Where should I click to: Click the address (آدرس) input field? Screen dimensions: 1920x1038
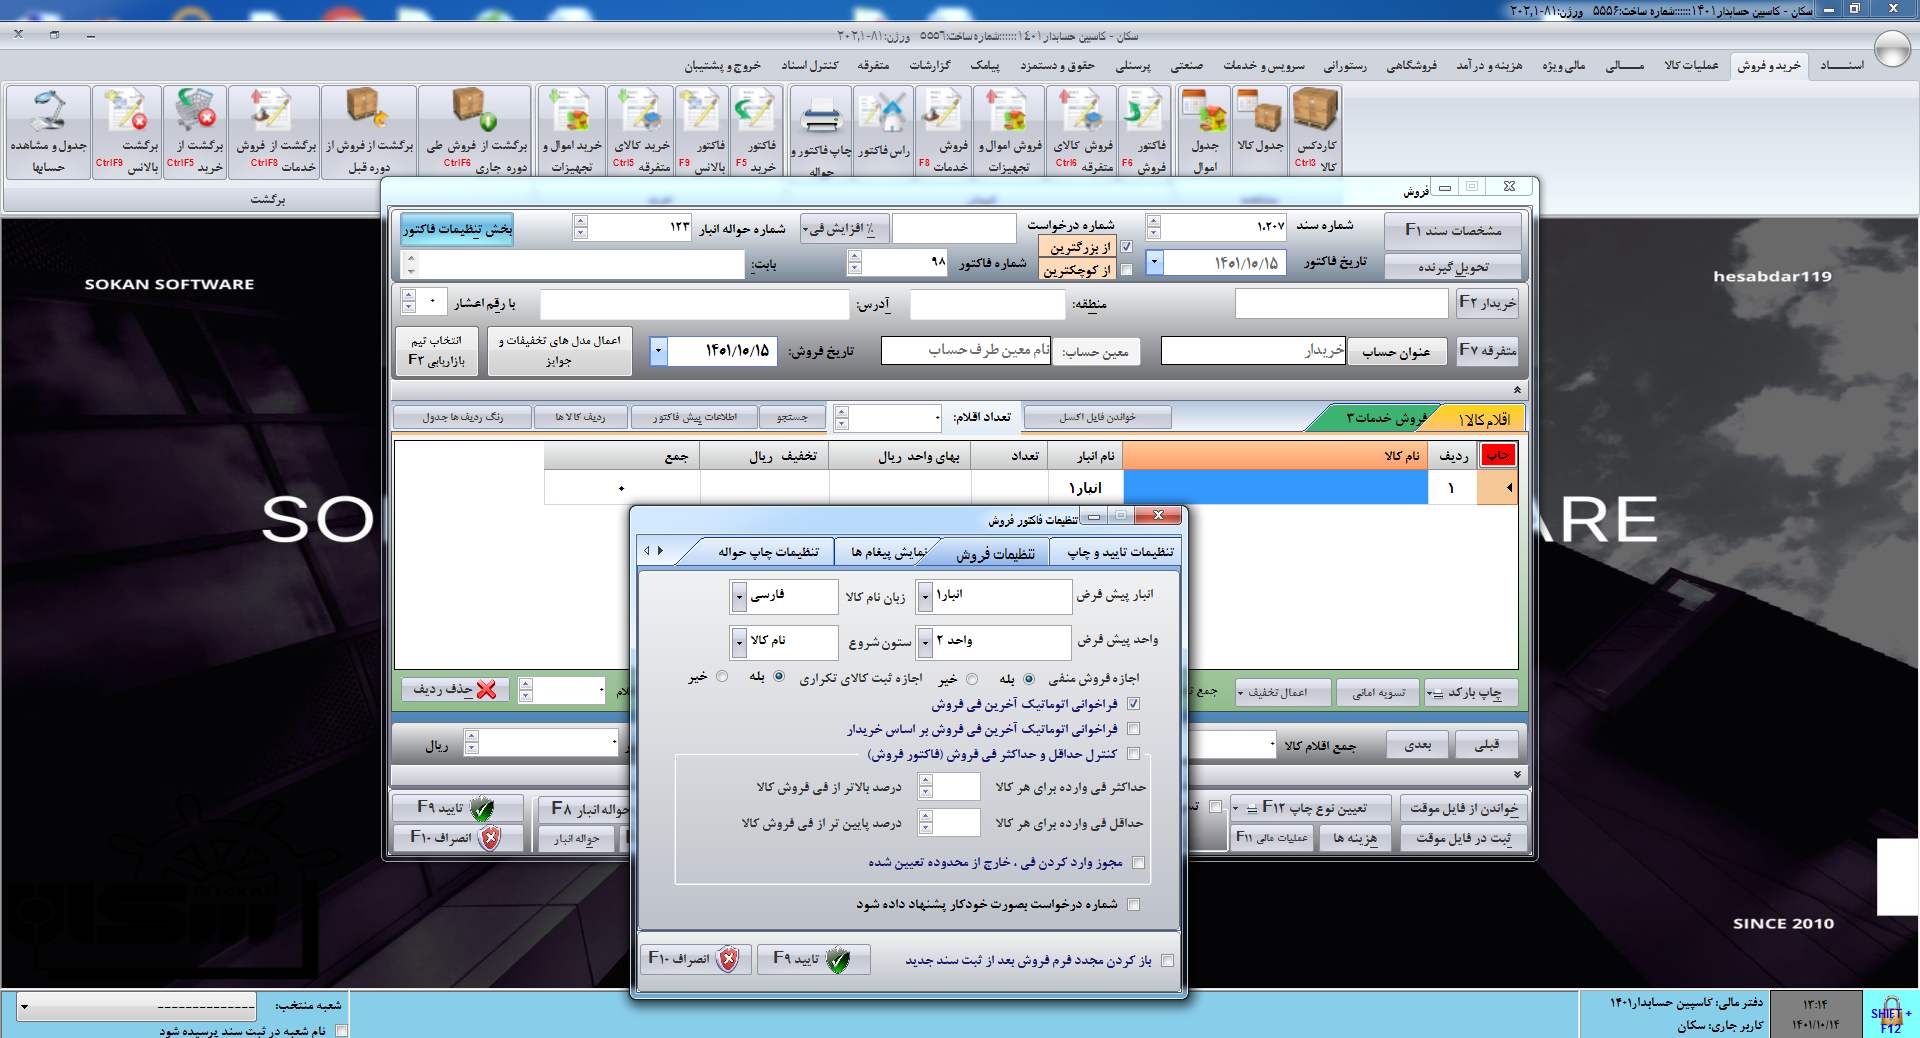pyautogui.click(x=694, y=304)
